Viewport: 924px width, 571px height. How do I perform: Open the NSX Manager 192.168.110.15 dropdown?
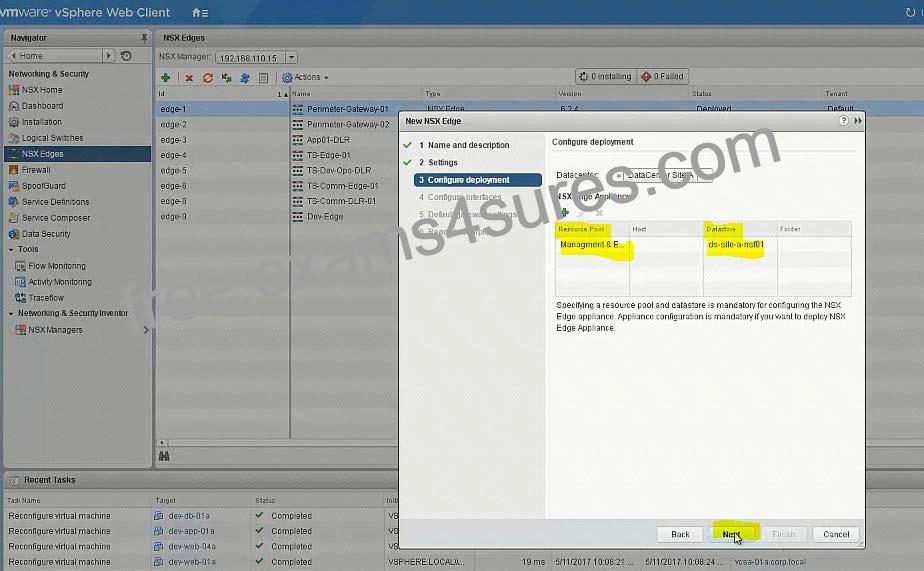(291, 57)
